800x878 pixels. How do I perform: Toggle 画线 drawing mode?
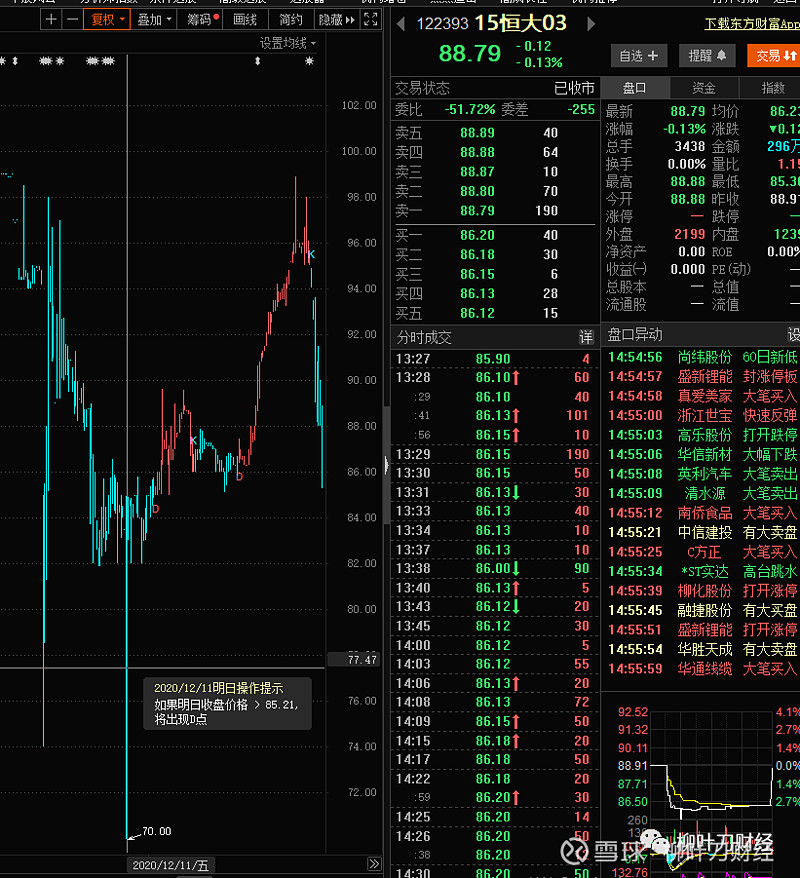tap(245, 19)
